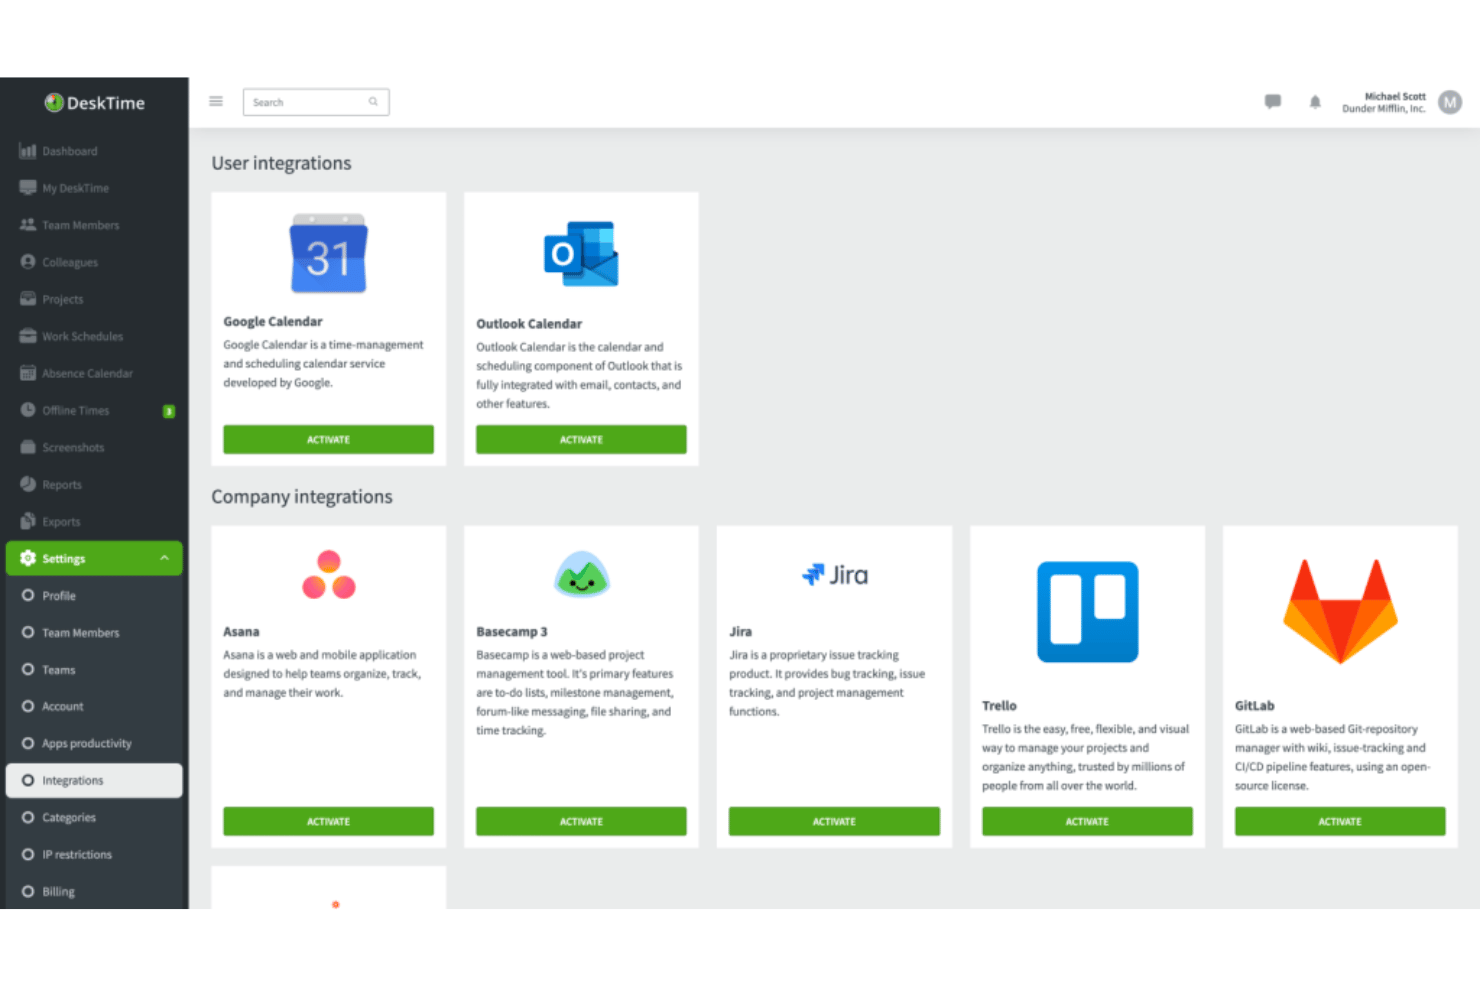
Task: Click the "User integrations" heading
Action: click(281, 163)
